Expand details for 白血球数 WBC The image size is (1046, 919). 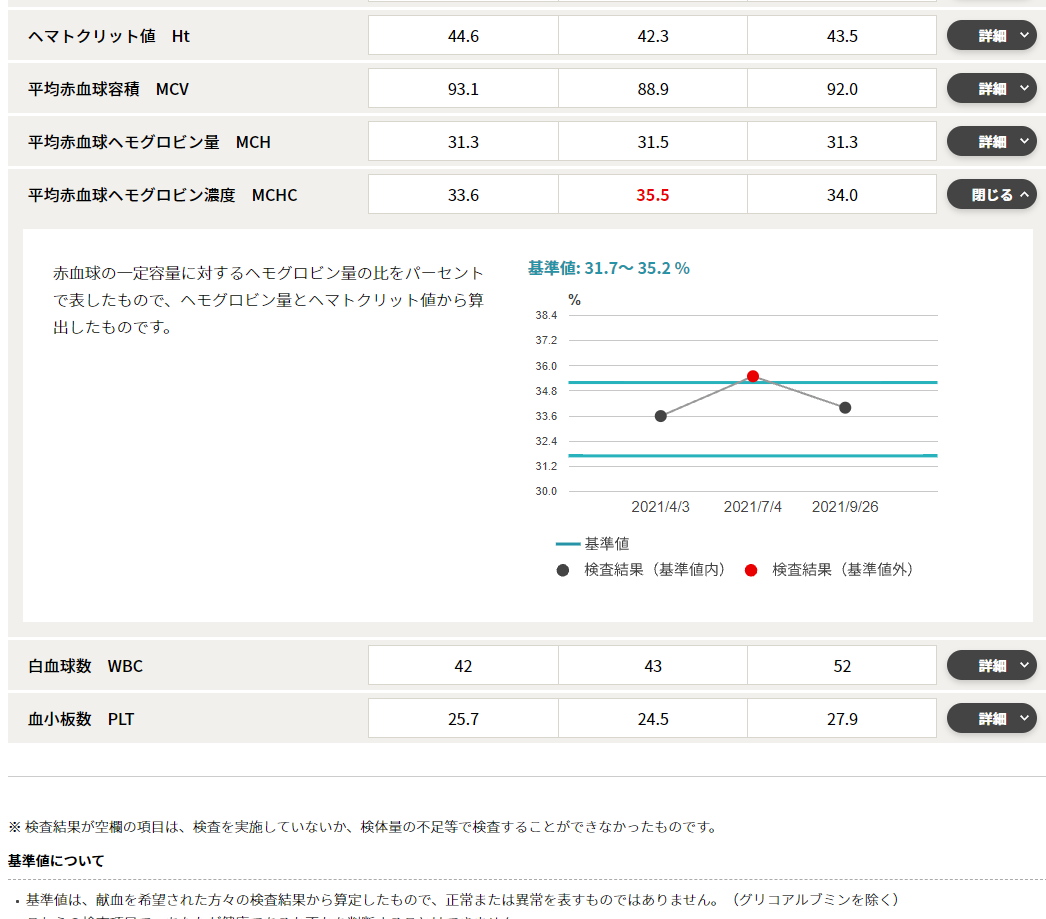(x=991, y=664)
